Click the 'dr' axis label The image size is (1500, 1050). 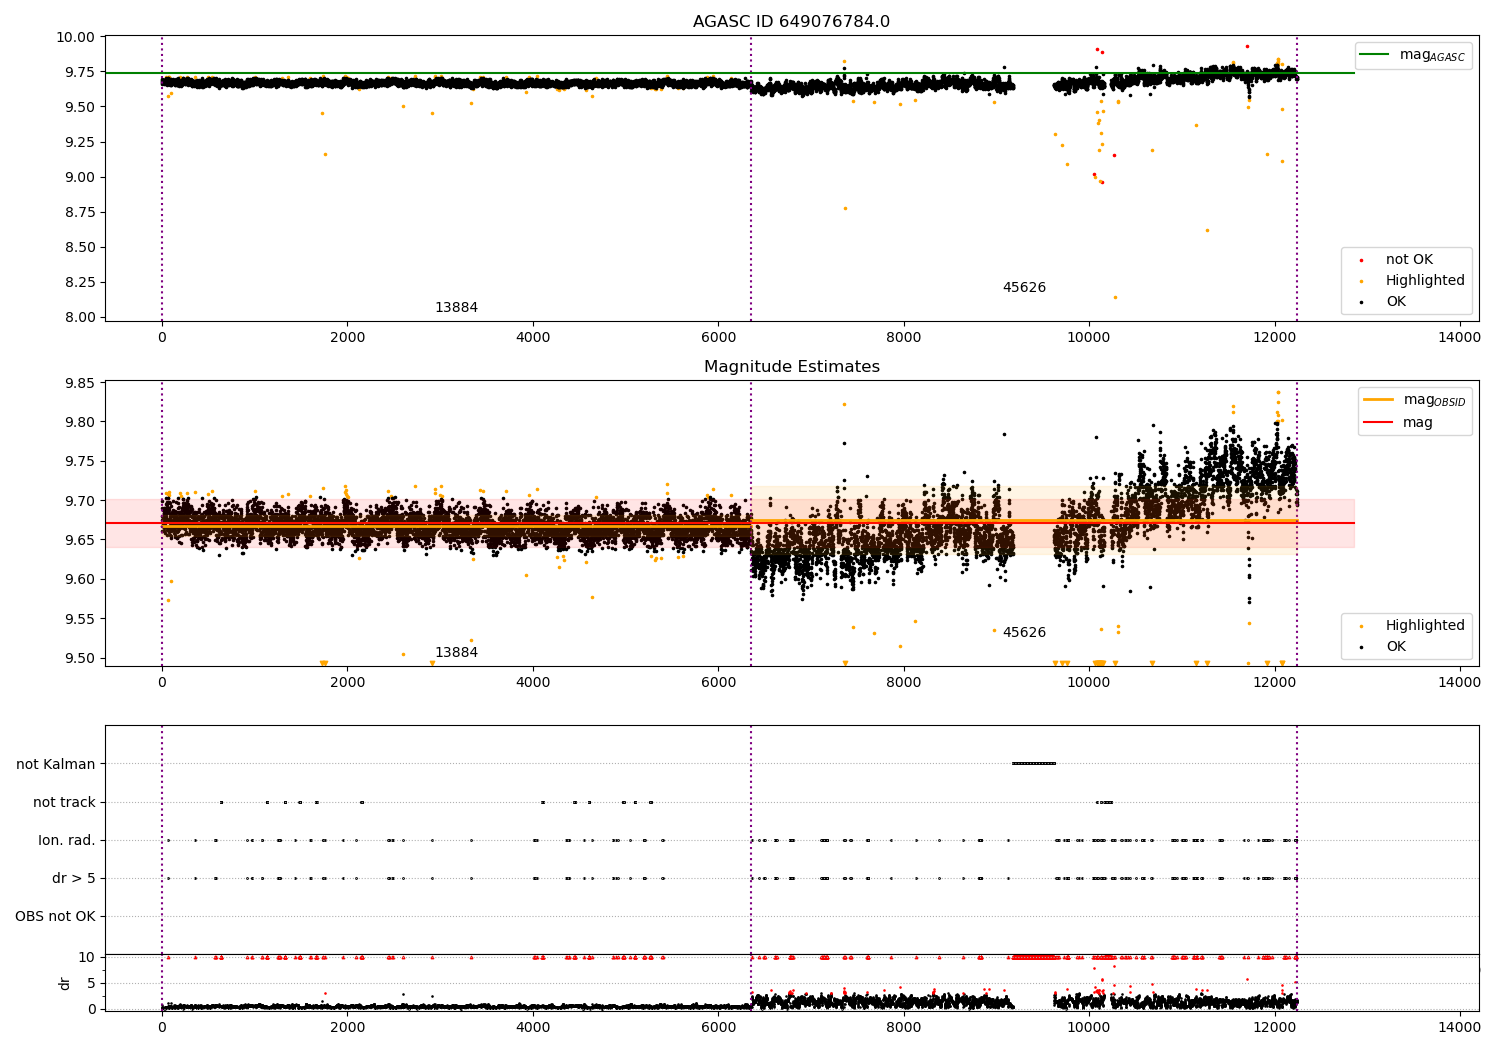pos(65,983)
